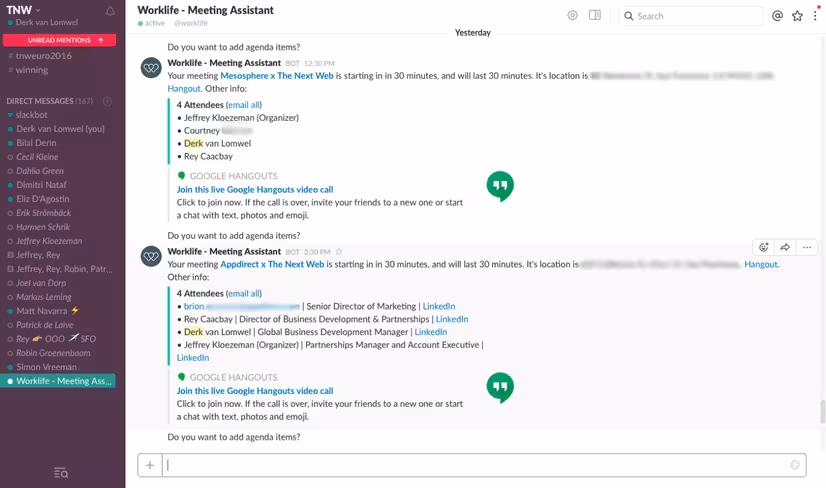Open the Bilal Derin conversation
Viewport: 826px width, 488px height.
pyautogui.click(x=36, y=143)
